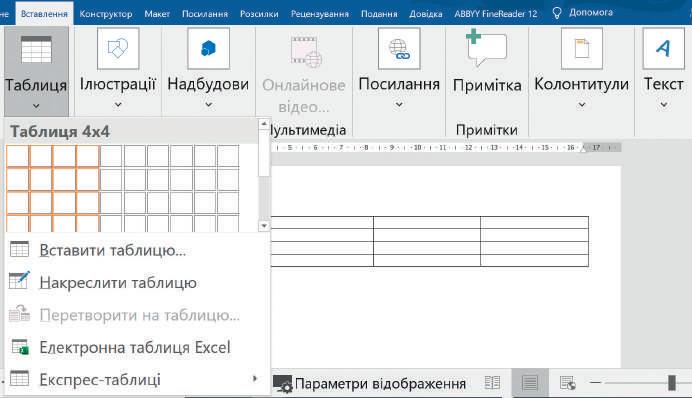This screenshot has height=398, width=692.
Task: Click the horizontal ruler at mark 10
Action: click(417, 147)
